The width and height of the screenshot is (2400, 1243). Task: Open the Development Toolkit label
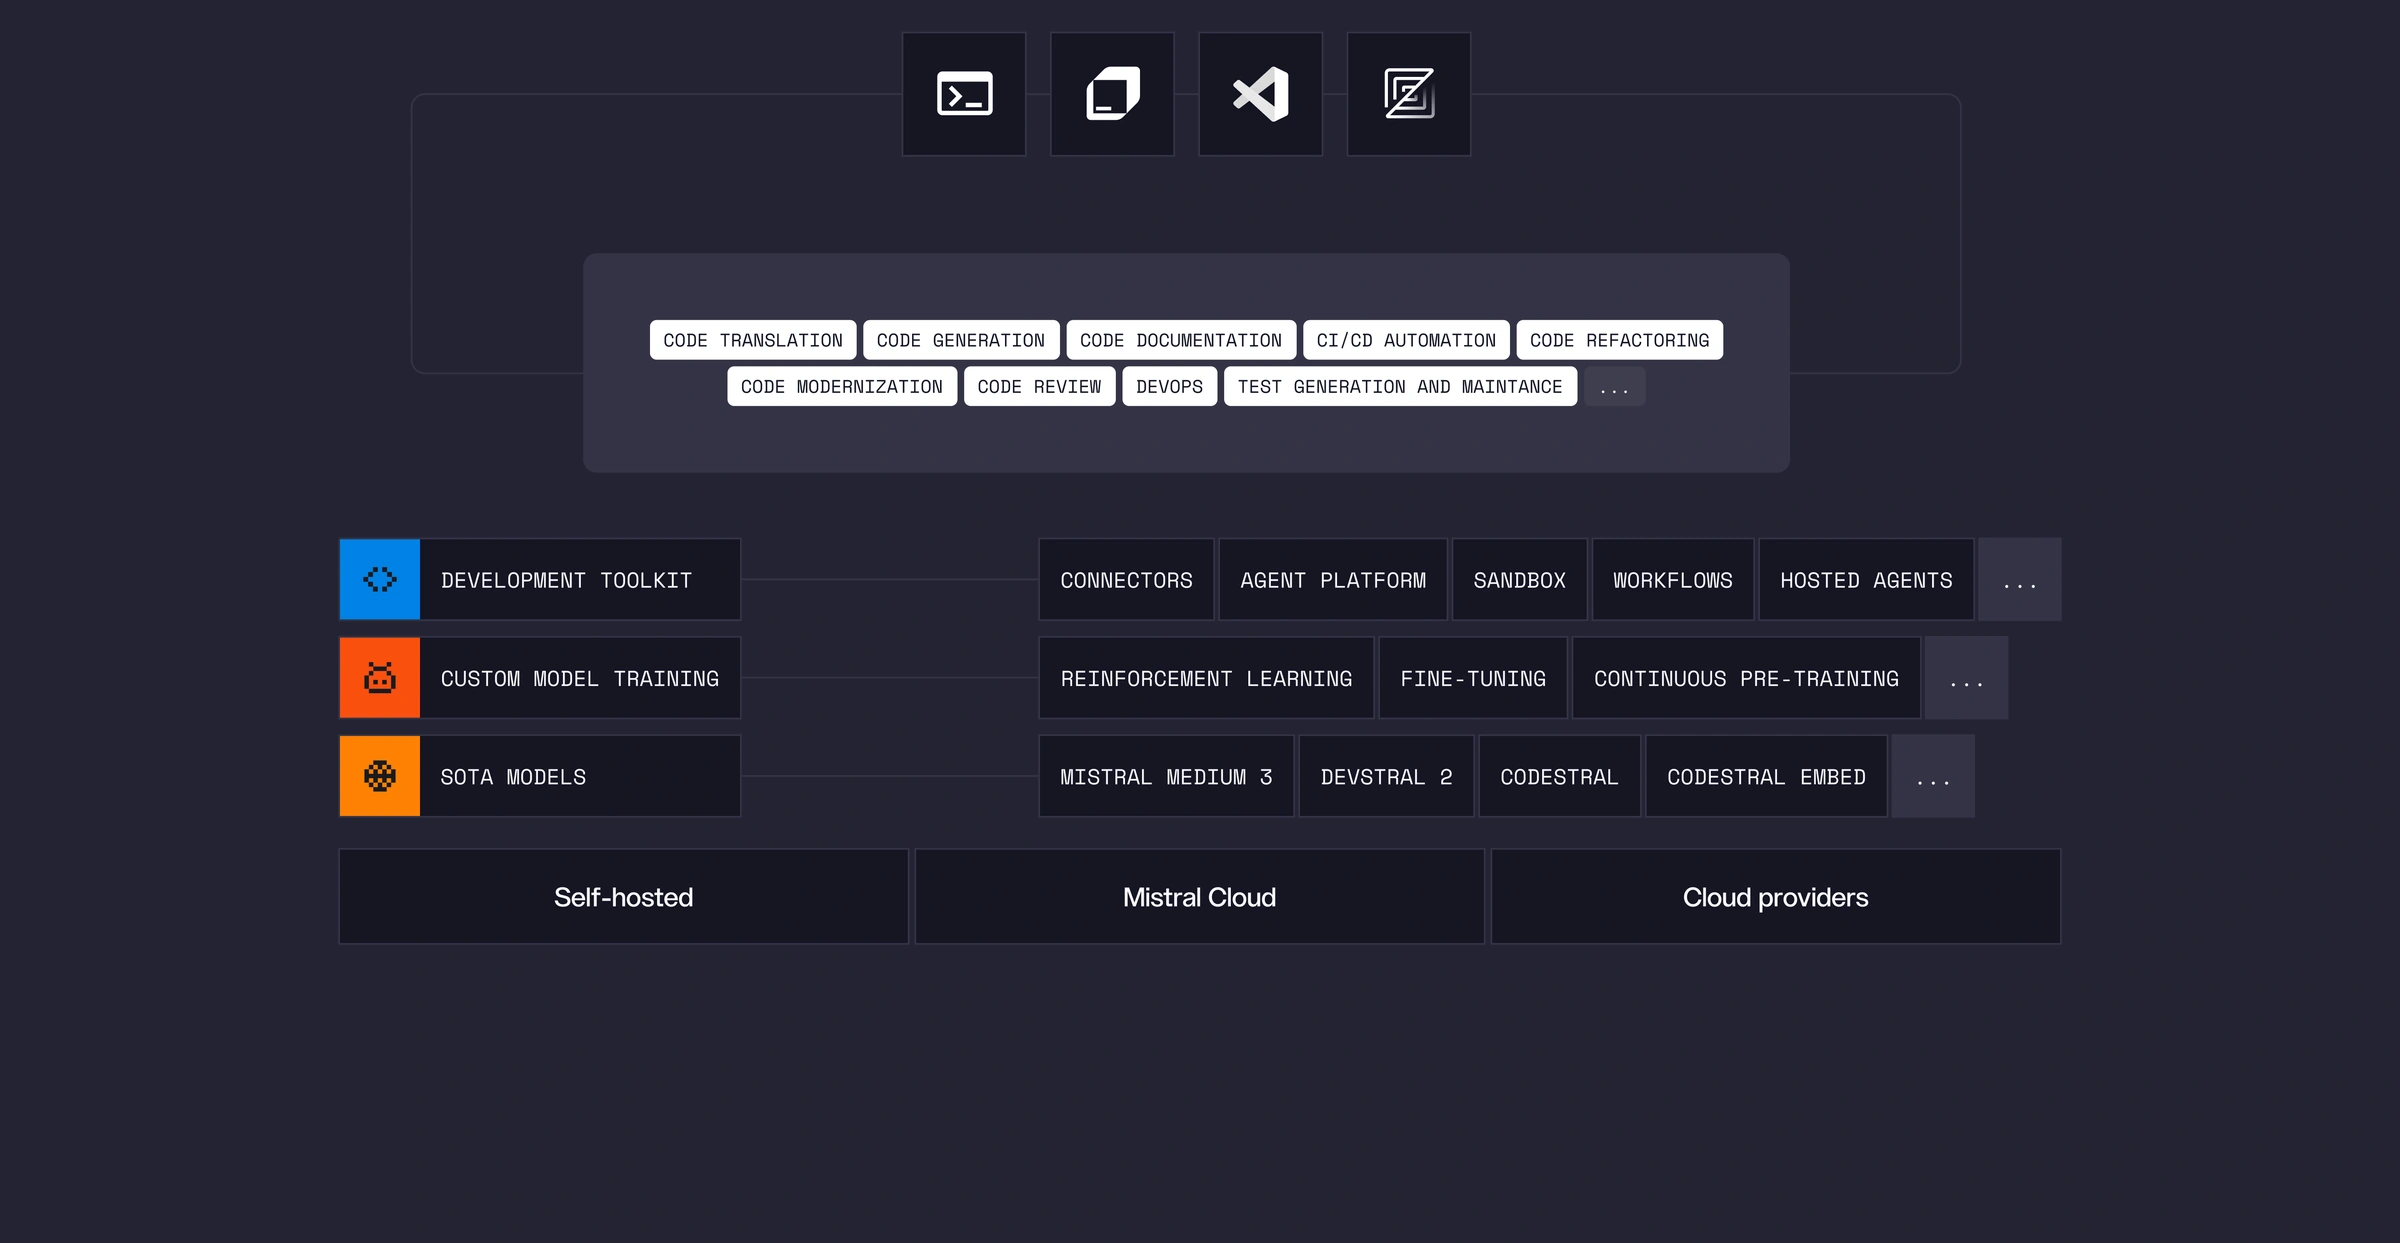[580, 579]
